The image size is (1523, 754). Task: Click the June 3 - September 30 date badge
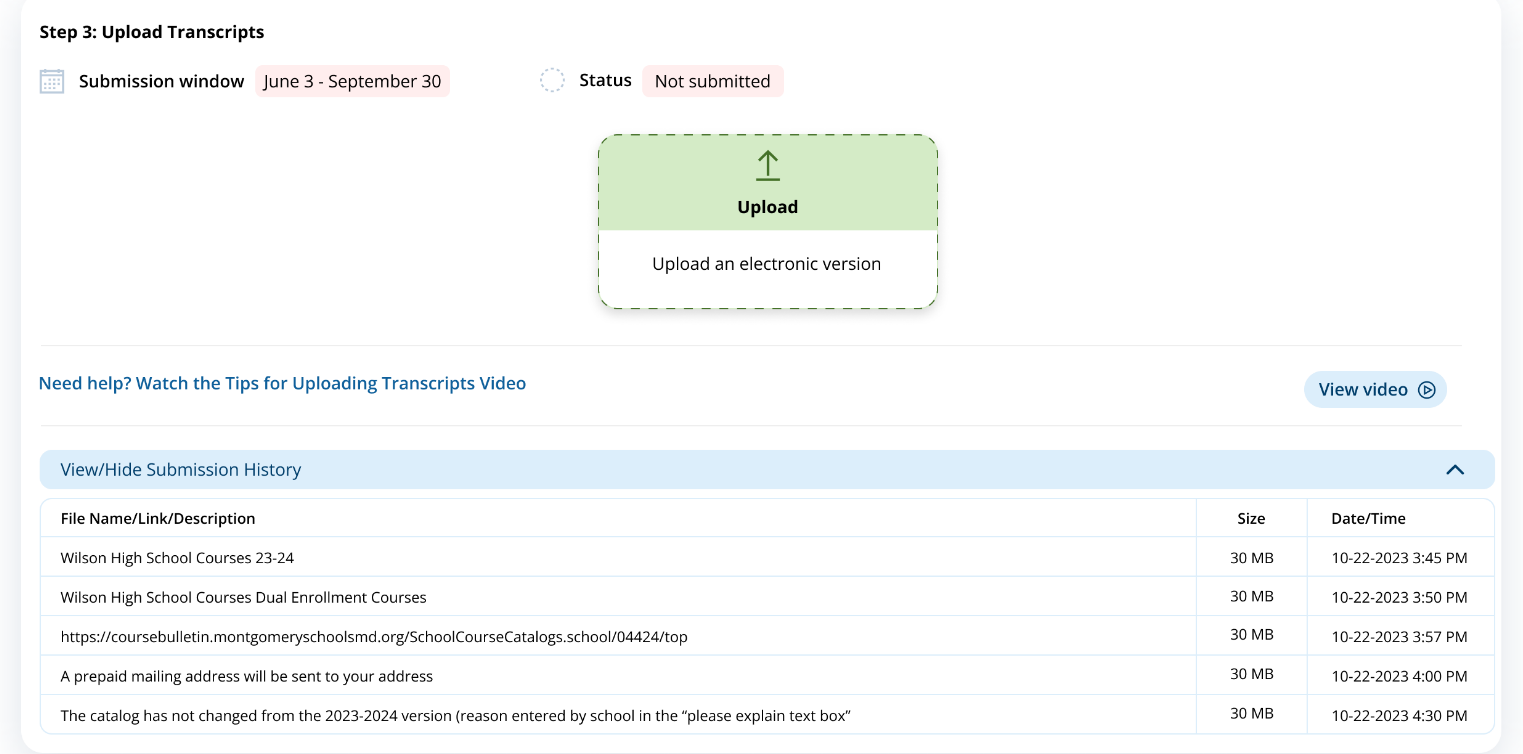pos(352,81)
